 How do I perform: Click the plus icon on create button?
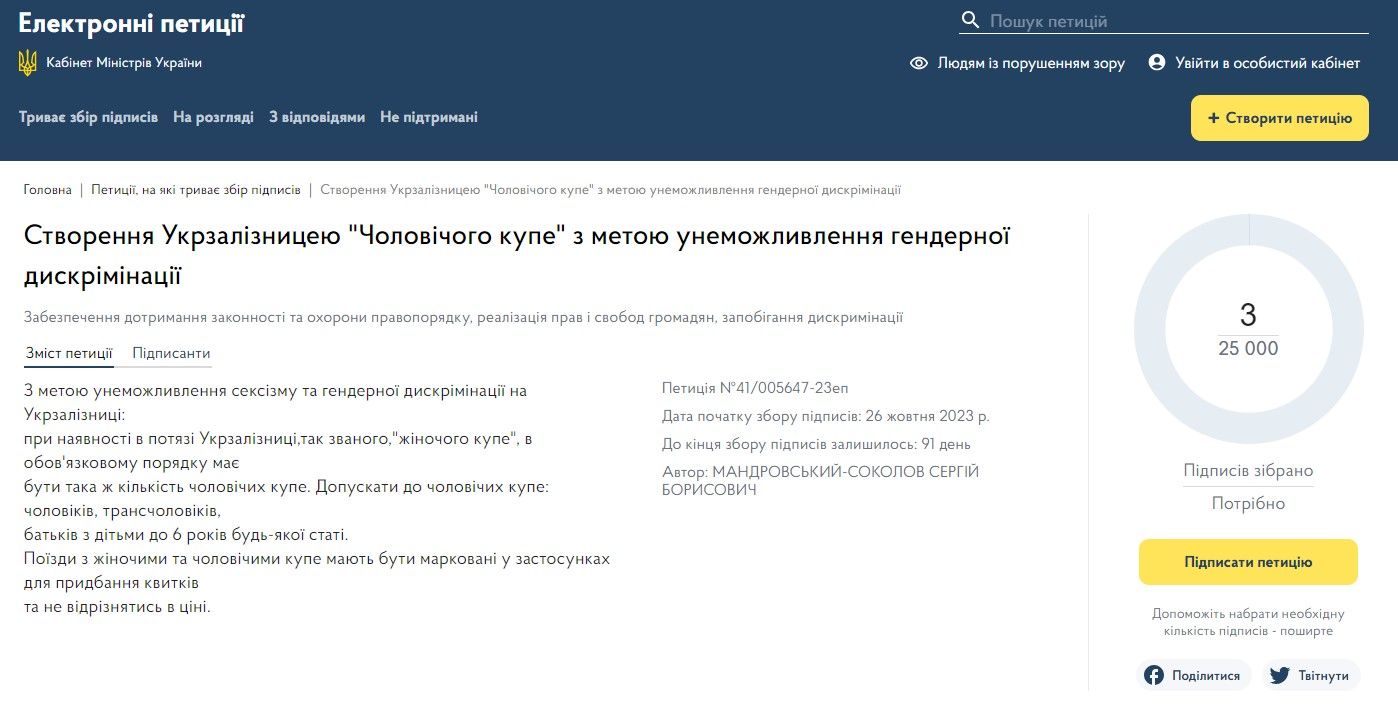1214,118
